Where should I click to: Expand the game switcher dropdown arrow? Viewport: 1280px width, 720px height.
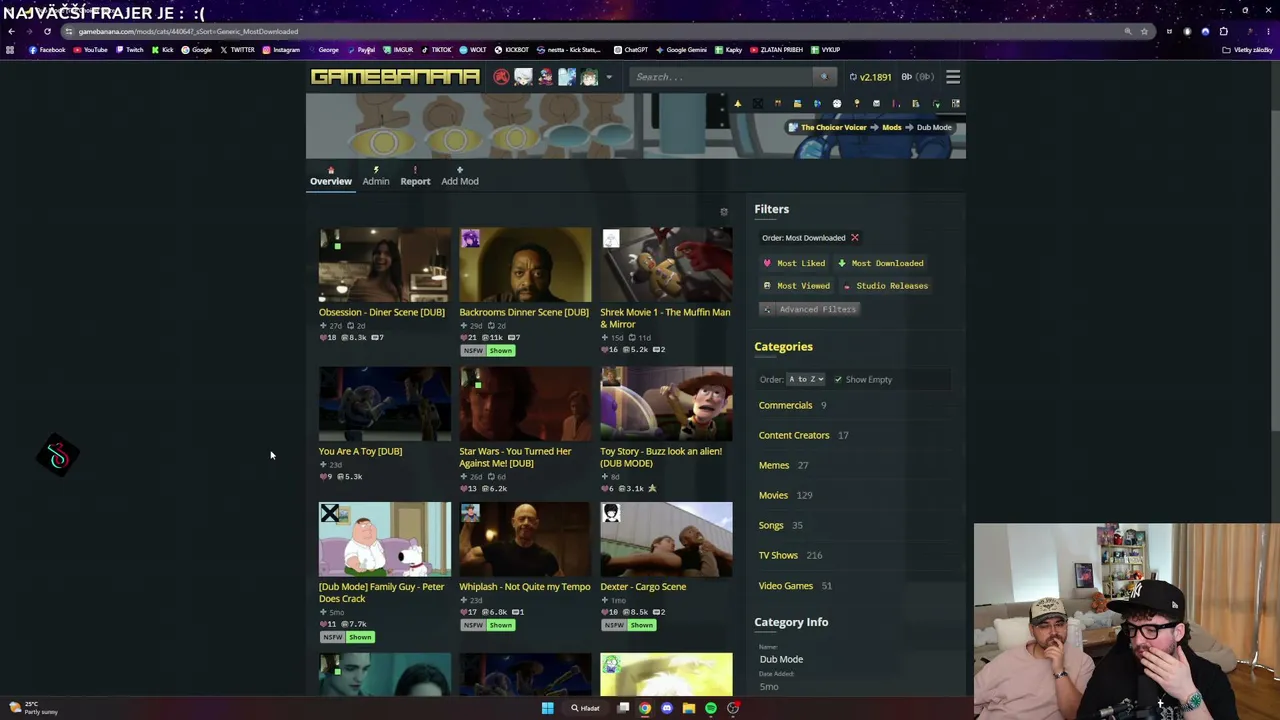coord(608,77)
